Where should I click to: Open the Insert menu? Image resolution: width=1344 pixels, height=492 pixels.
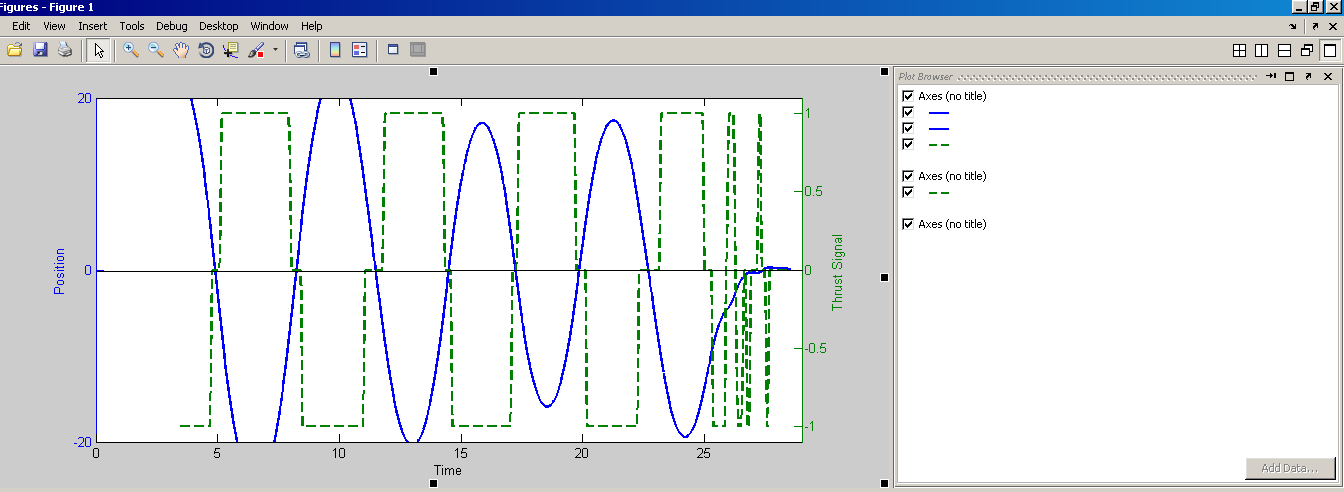coord(93,26)
